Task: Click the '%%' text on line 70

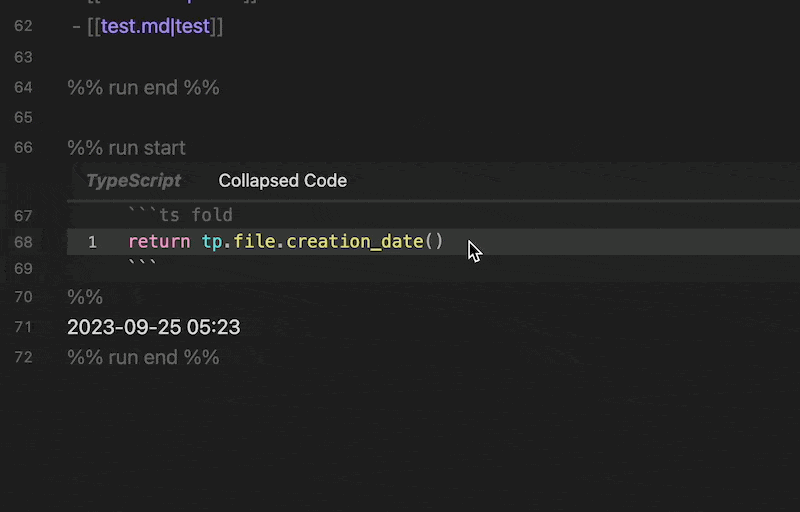Action: 85,297
